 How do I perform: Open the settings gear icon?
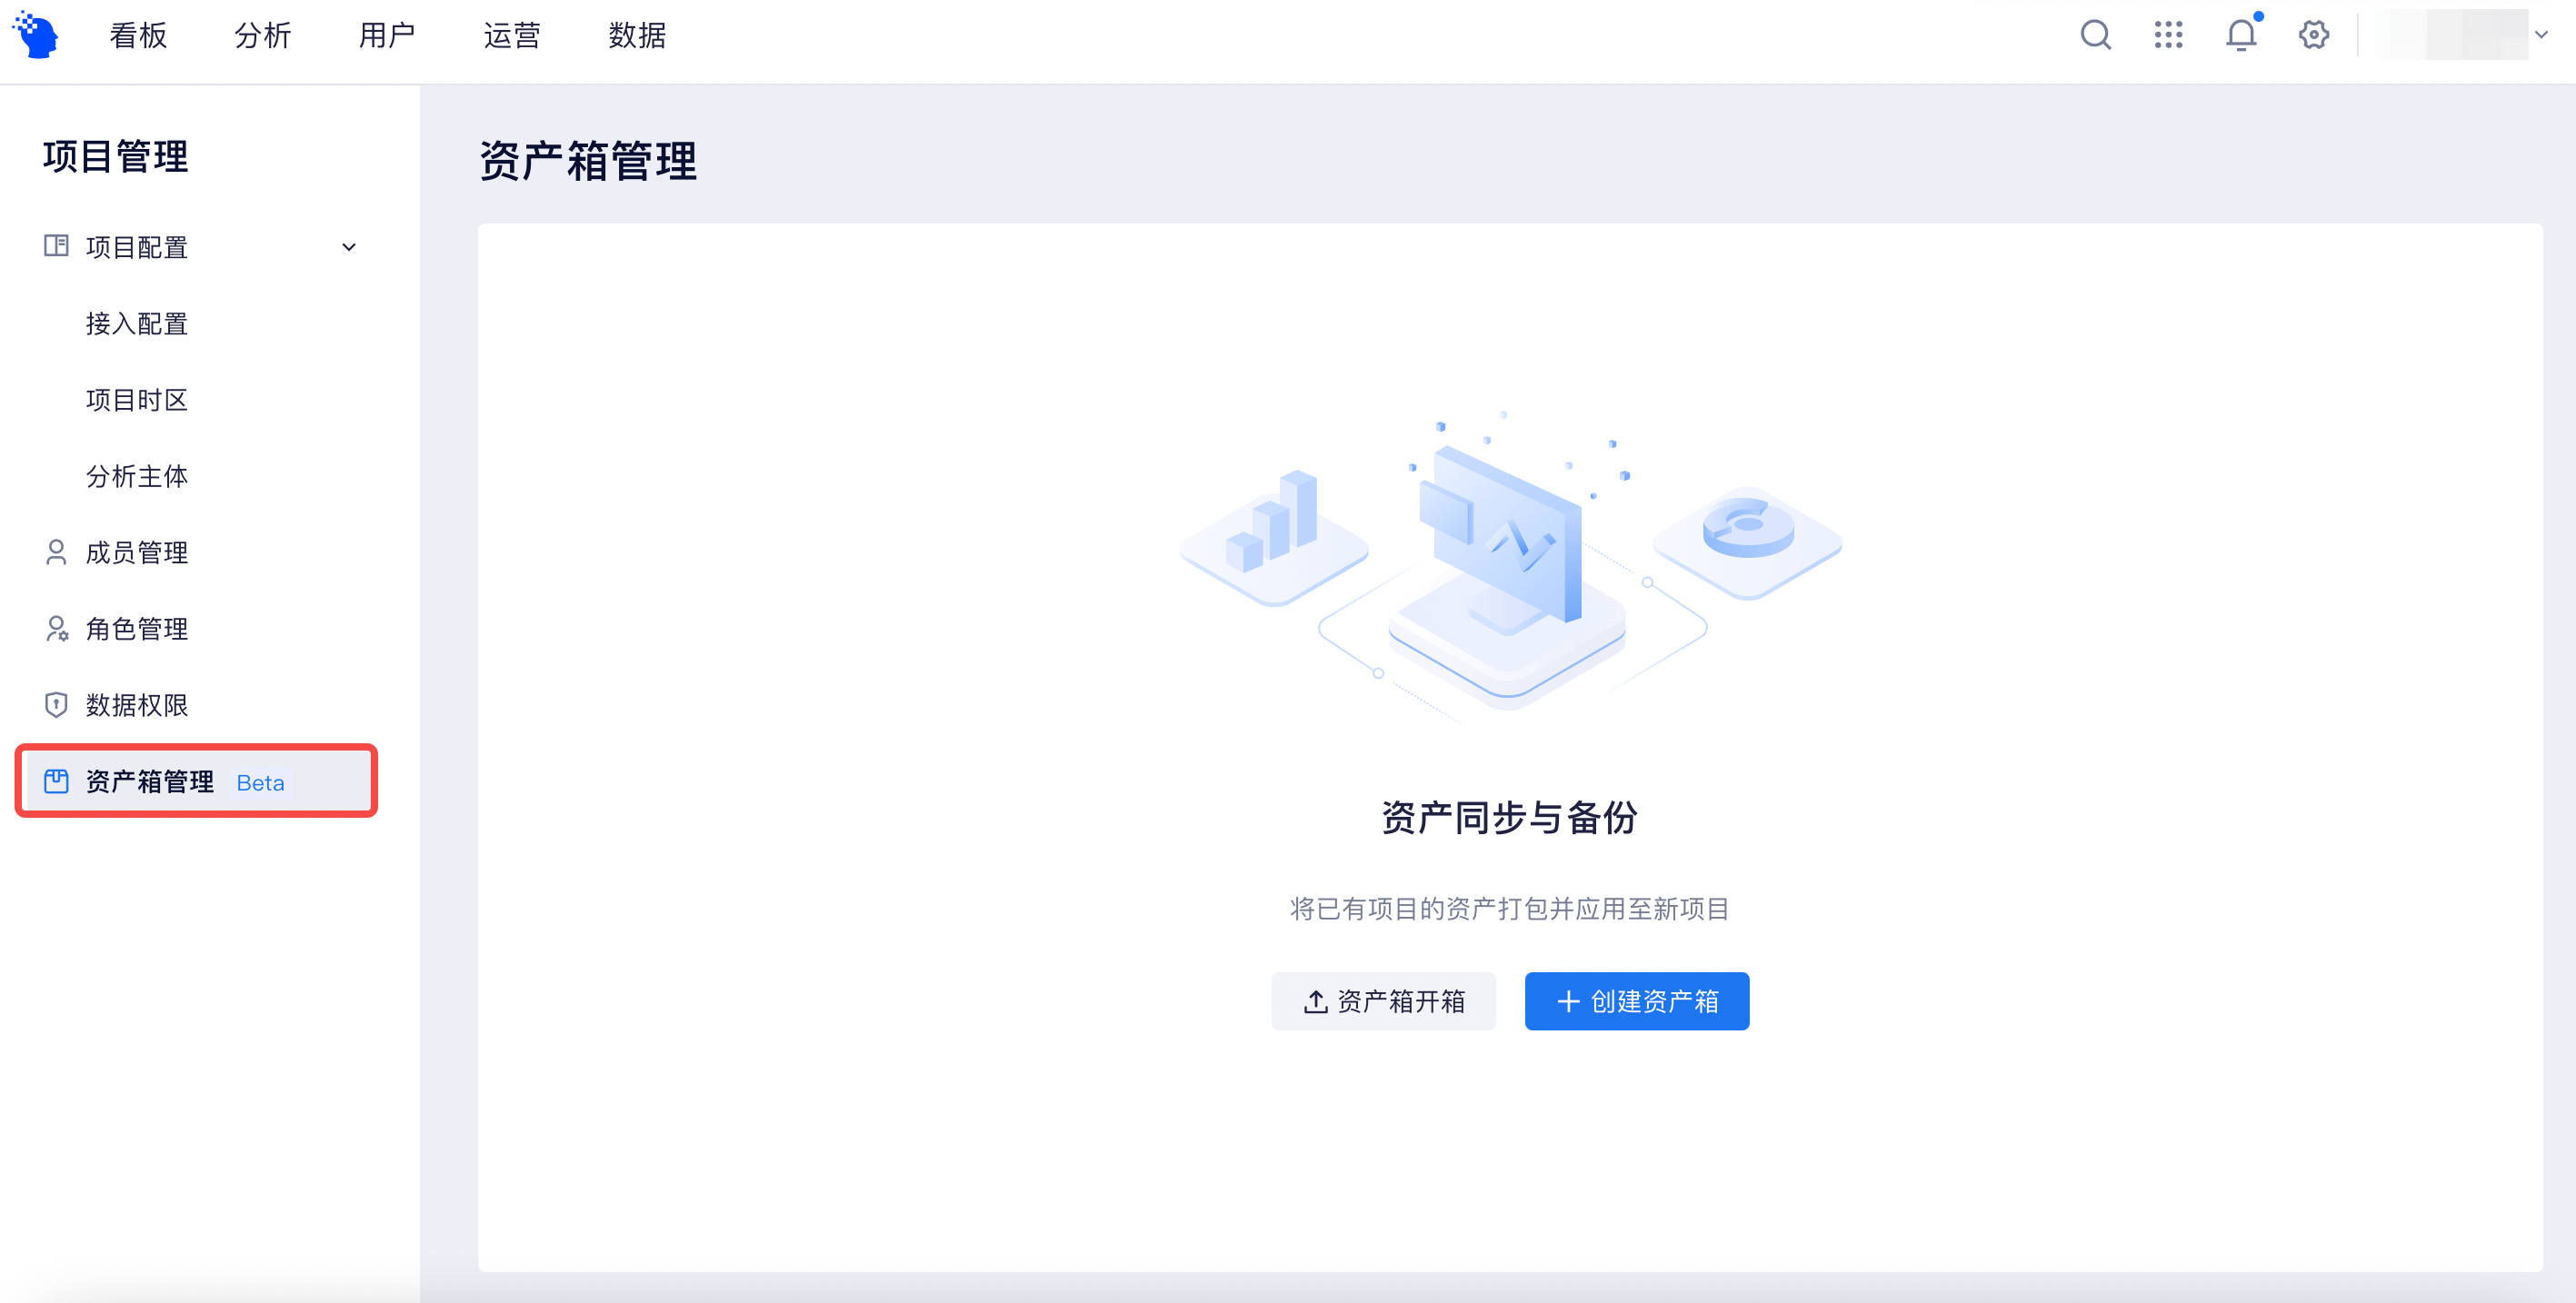click(x=2313, y=35)
